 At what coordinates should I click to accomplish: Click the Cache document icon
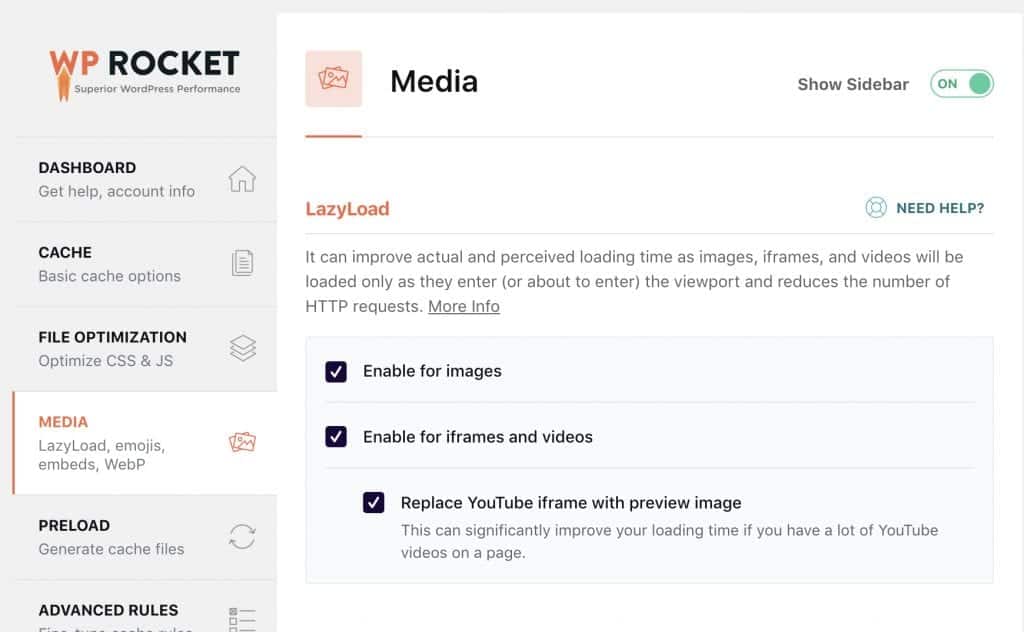(242, 263)
